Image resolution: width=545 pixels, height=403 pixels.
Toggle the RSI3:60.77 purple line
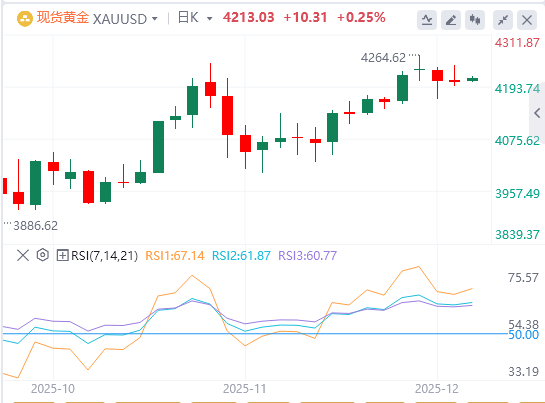pyautogui.click(x=308, y=256)
